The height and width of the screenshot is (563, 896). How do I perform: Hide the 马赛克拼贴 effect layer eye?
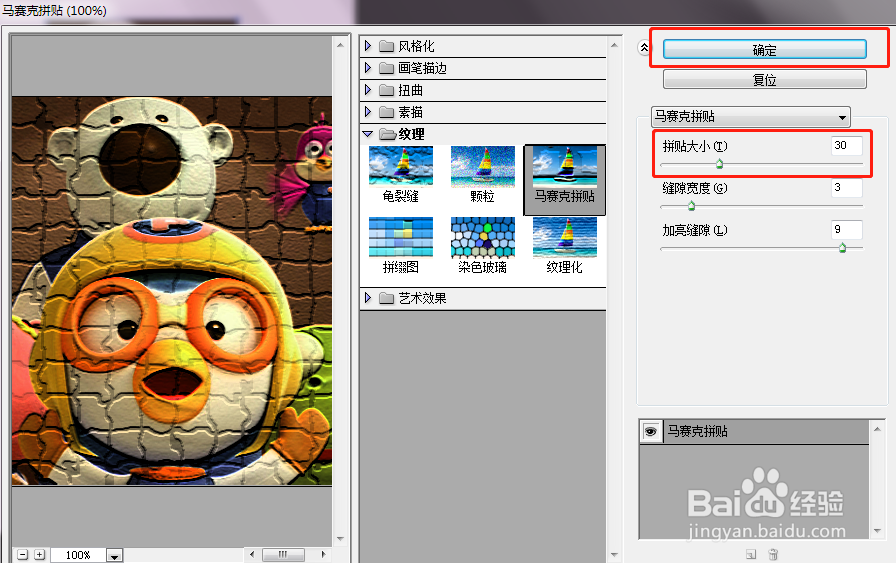click(650, 432)
